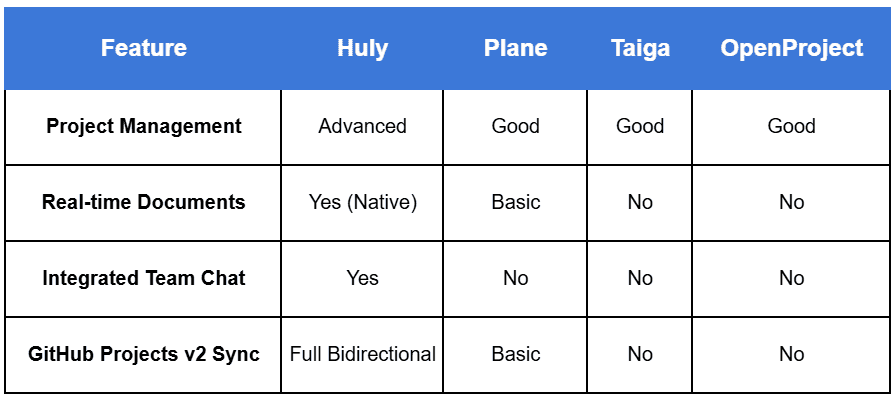
Task: Select the Project Management row label
Action: 143,126
